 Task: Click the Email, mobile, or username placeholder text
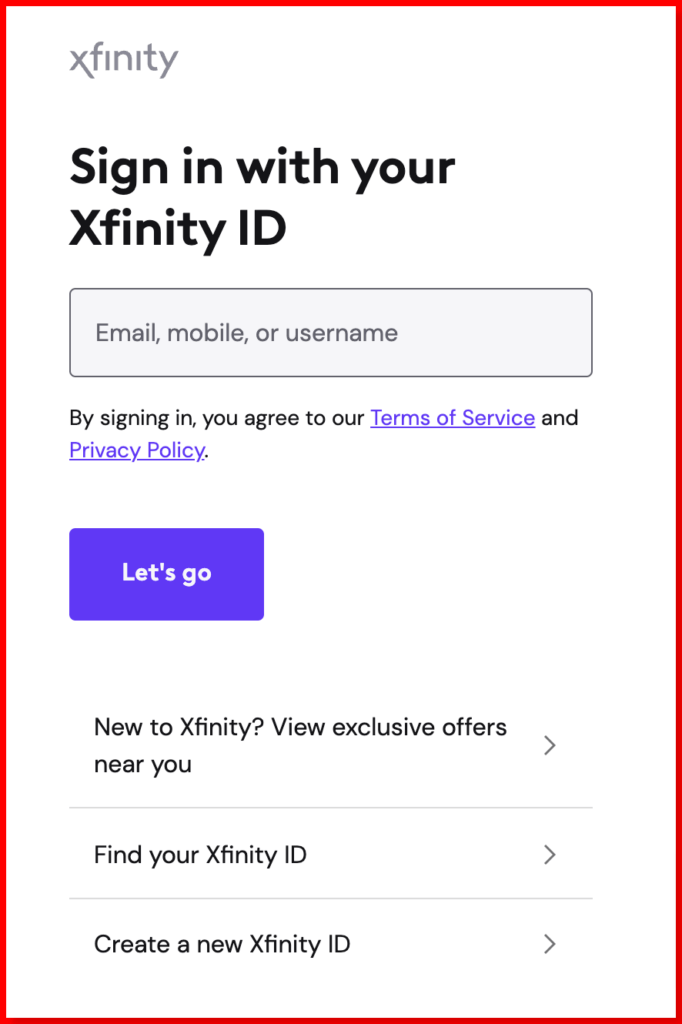[245, 332]
